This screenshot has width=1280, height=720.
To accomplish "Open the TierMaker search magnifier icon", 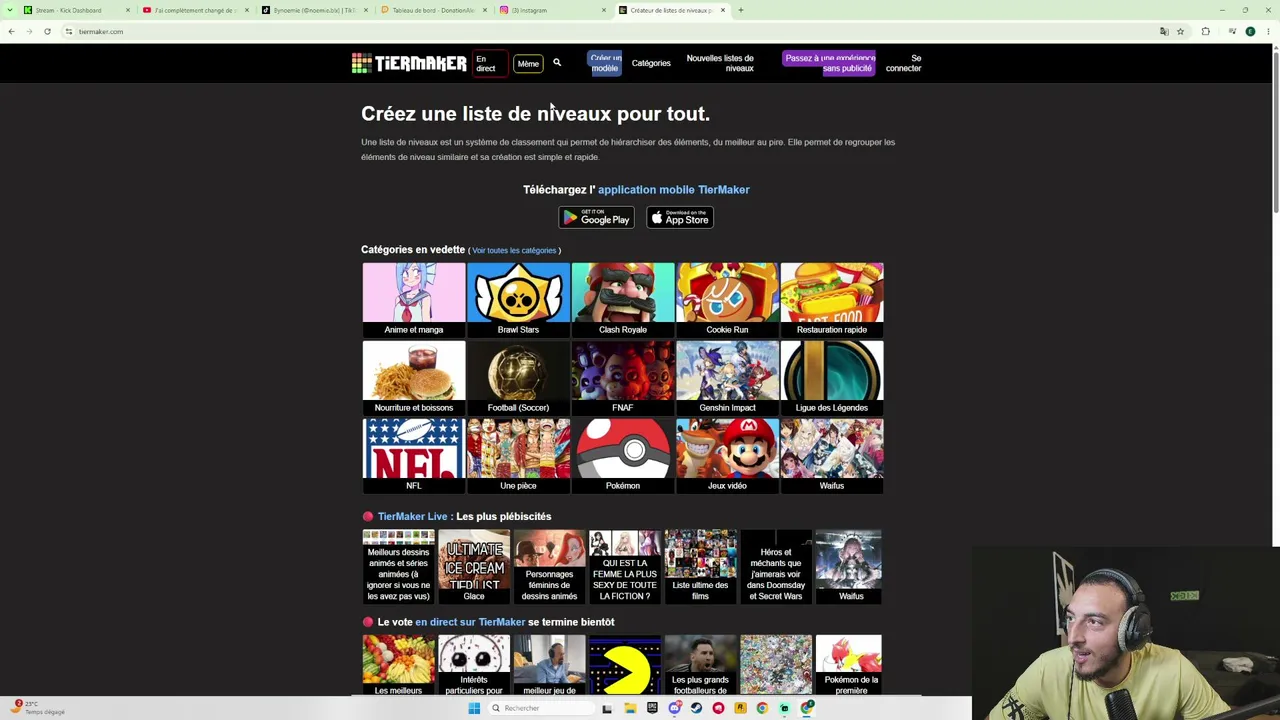I will [557, 63].
